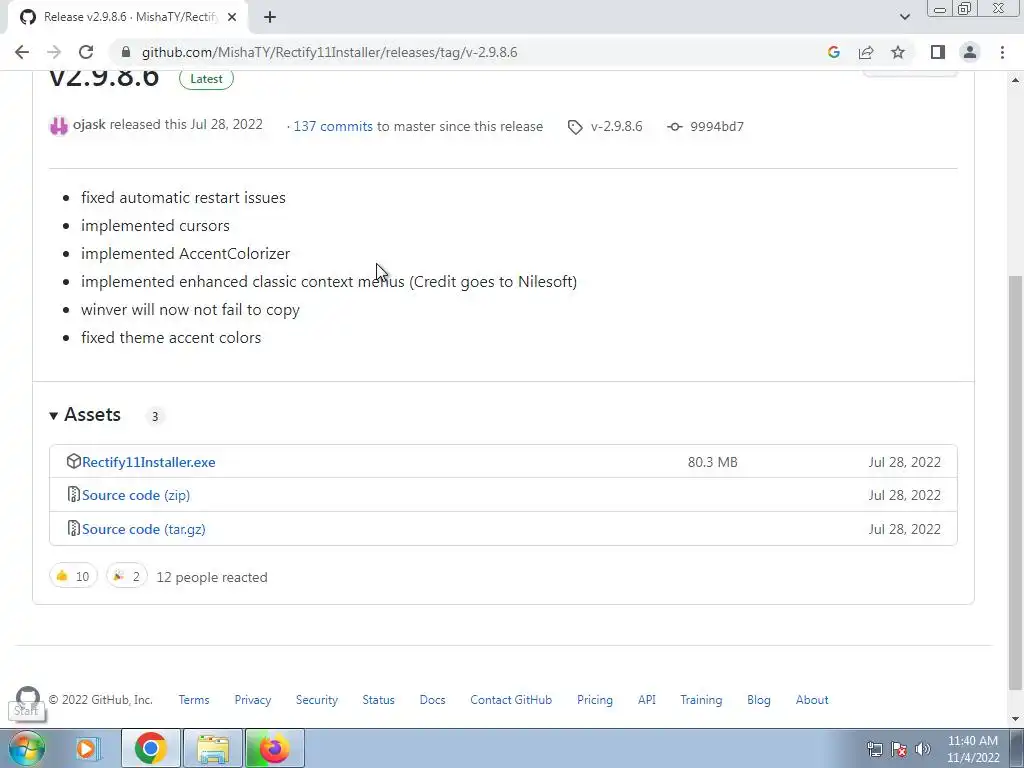Open a new browser tab
The width and height of the screenshot is (1024, 768).
[270, 17]
